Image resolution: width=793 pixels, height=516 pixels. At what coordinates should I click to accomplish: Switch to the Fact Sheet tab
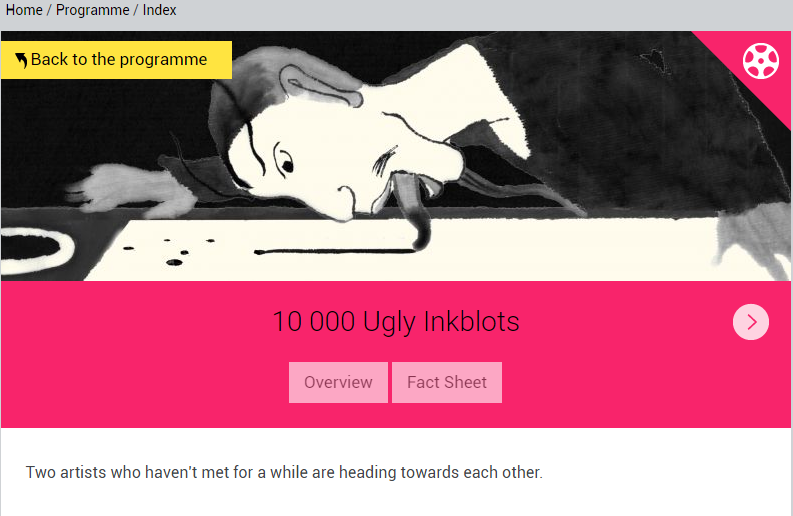[x=447, y=382]
